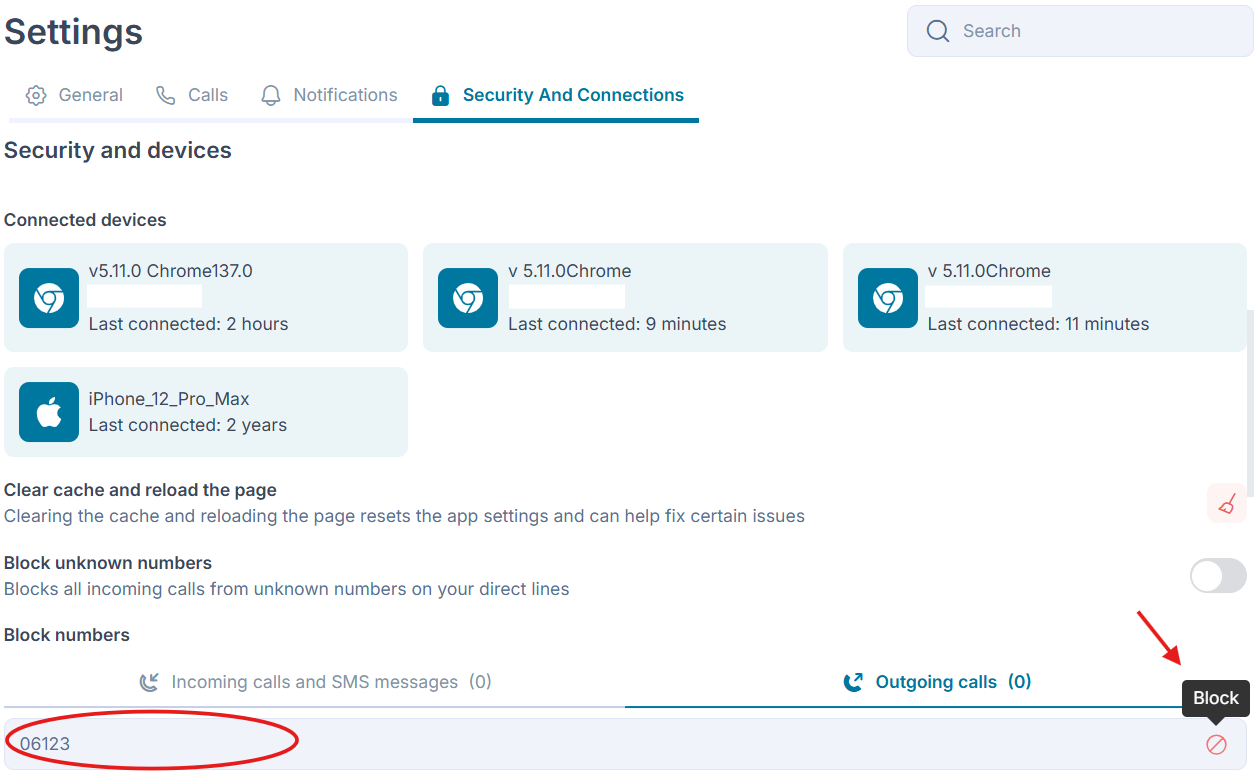Screen dimensions: 1256x773
Task: Click the clear cache broom icon
Action: (1227, 503)
